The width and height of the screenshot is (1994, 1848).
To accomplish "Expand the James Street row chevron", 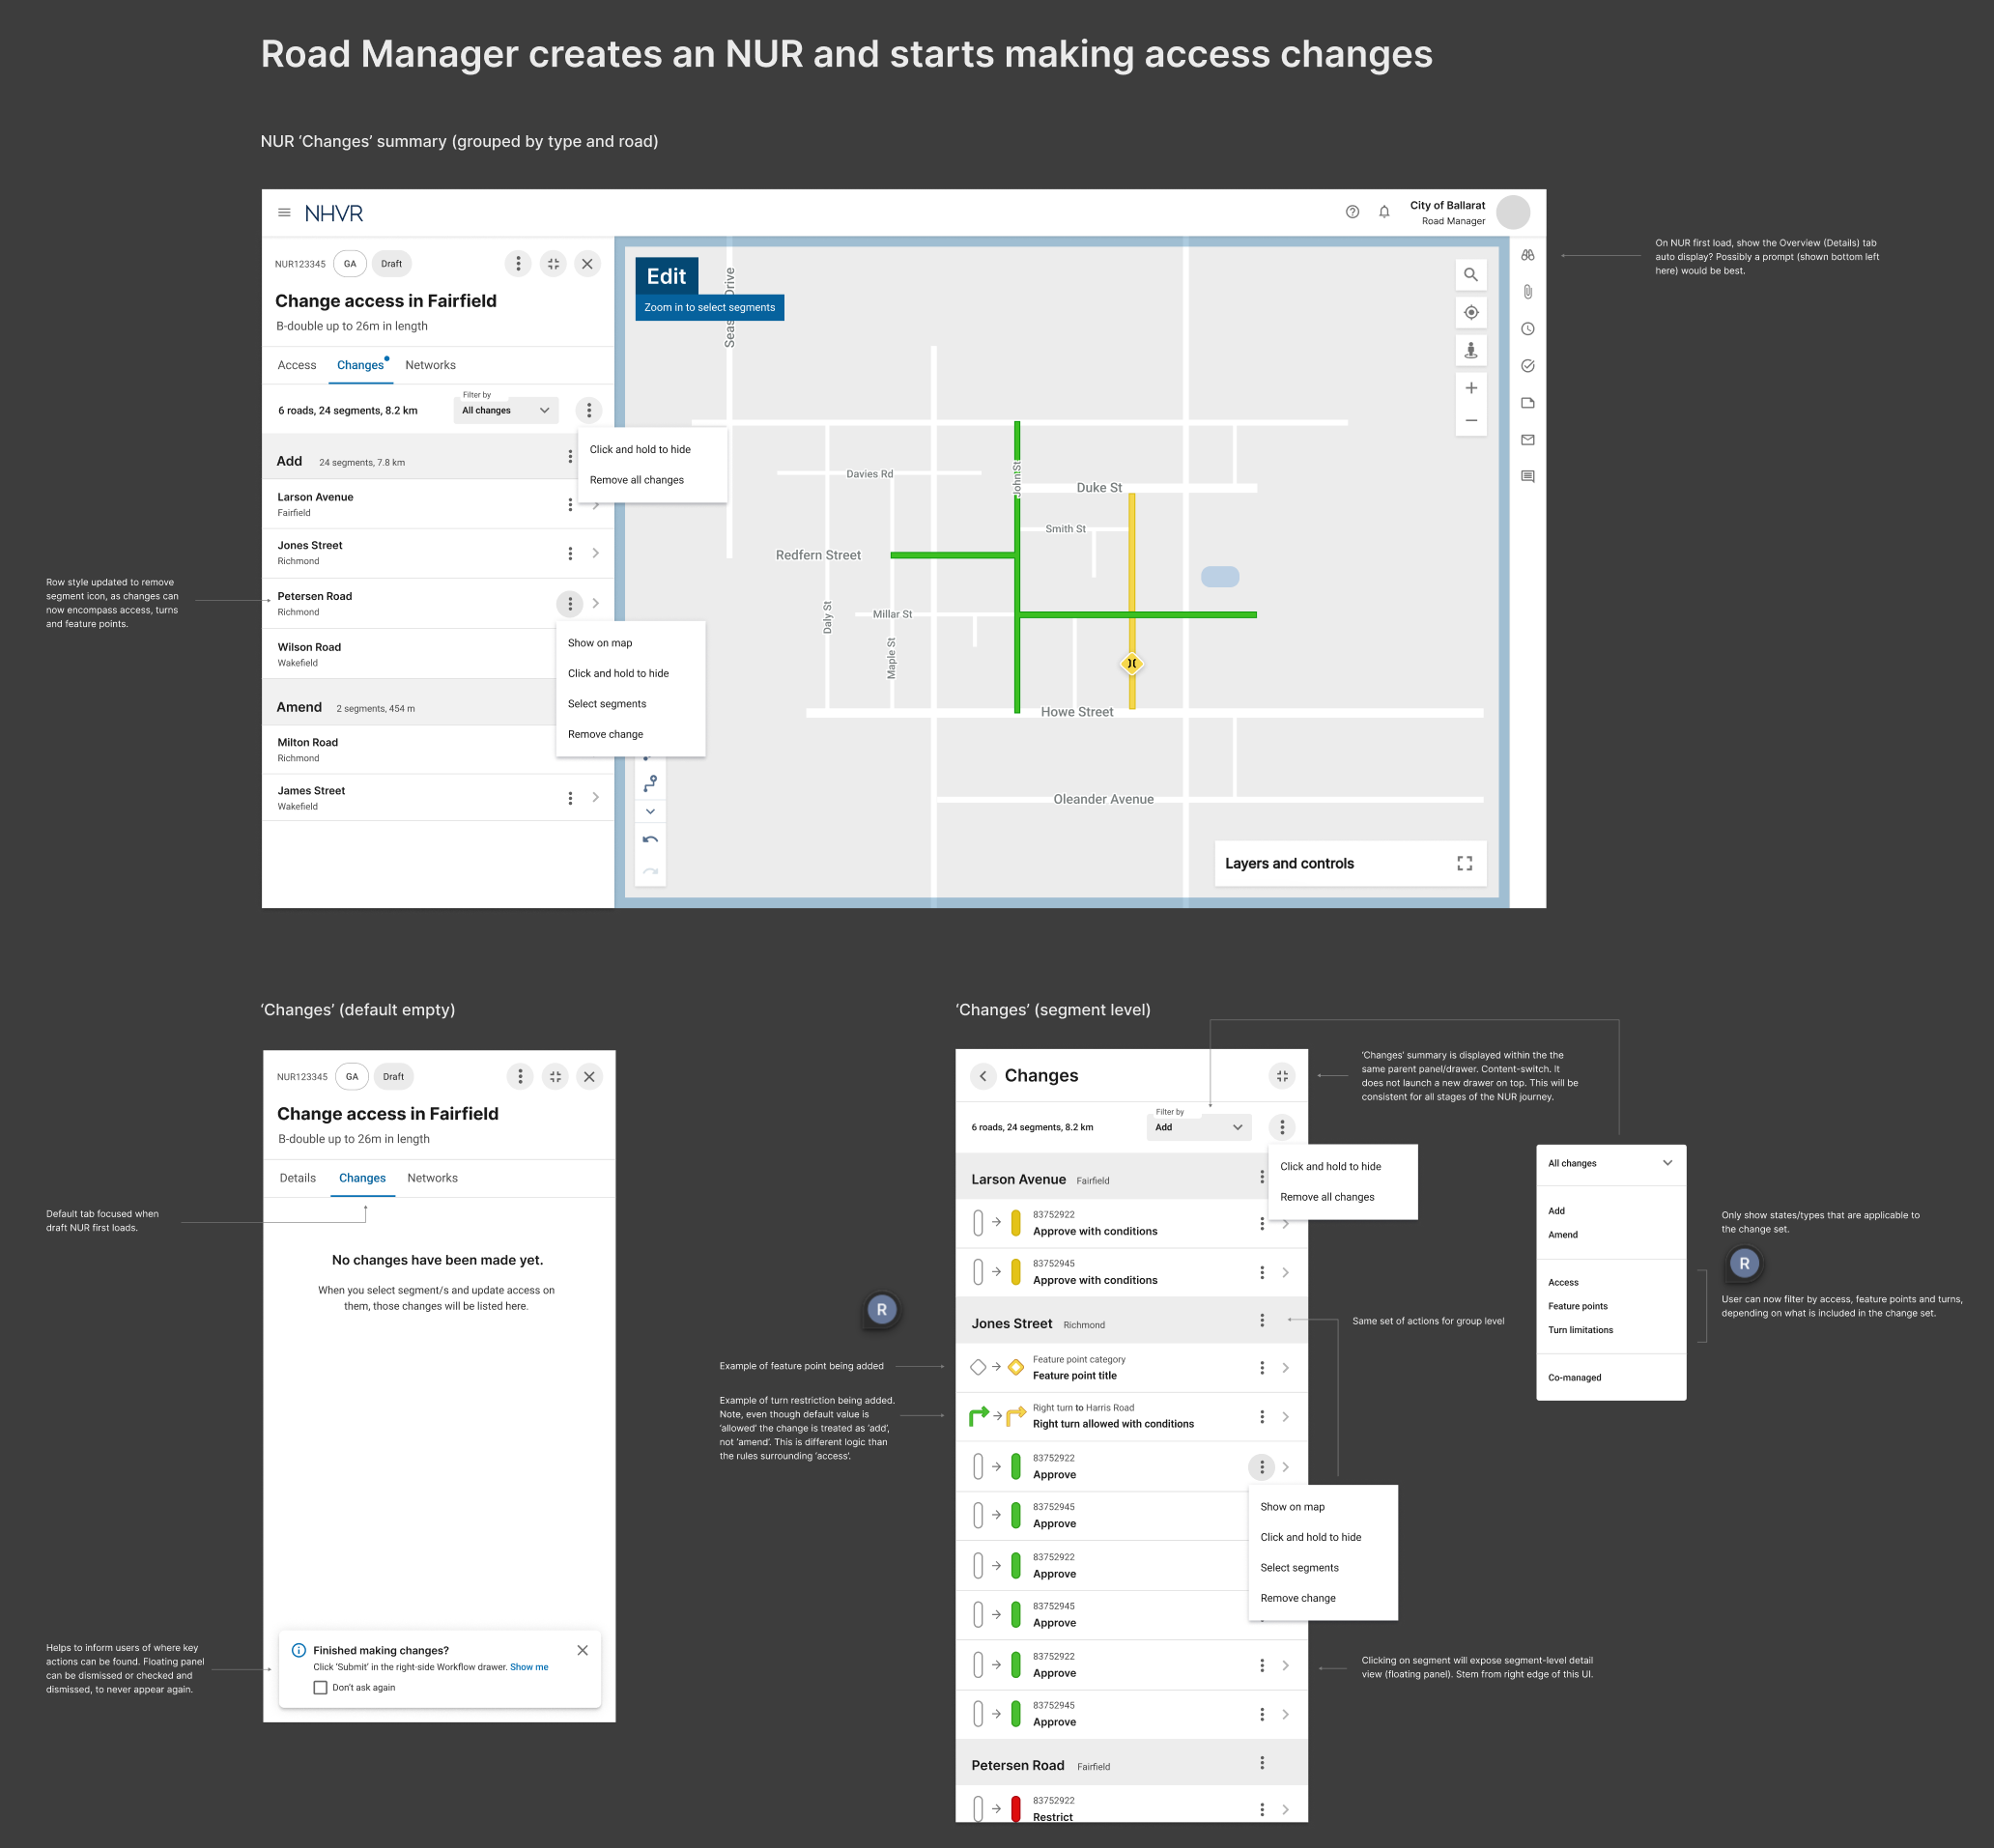I will pyautogui.click(x=596, y=797).
